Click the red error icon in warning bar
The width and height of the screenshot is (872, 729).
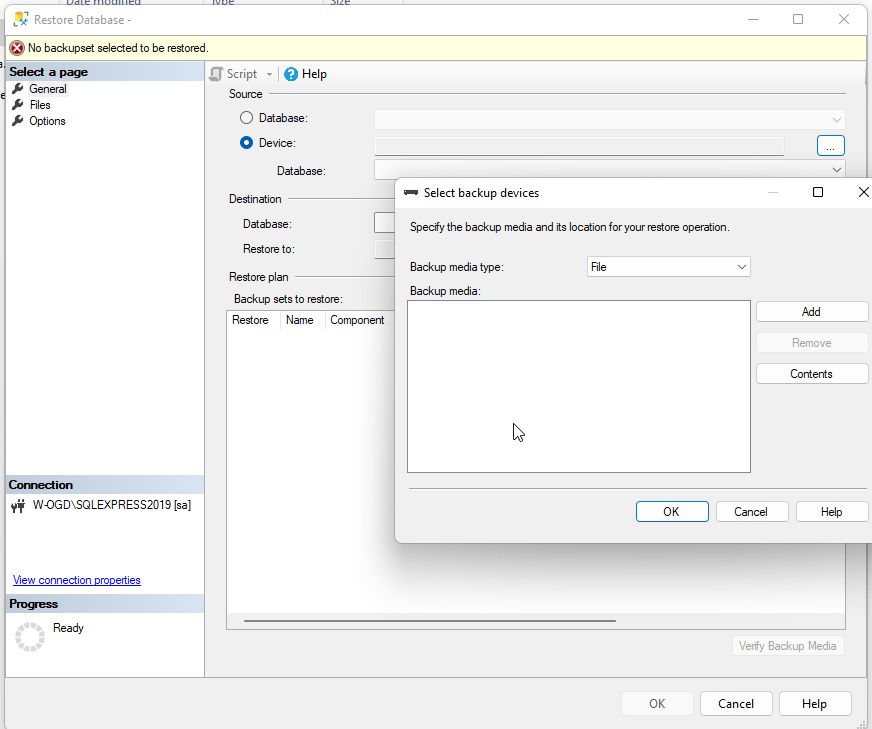(17, 47)
